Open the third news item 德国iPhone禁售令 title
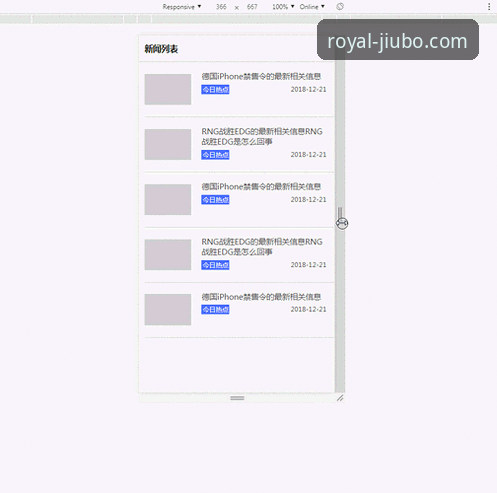Screen dimensions: 497x493 pos(261,187)
